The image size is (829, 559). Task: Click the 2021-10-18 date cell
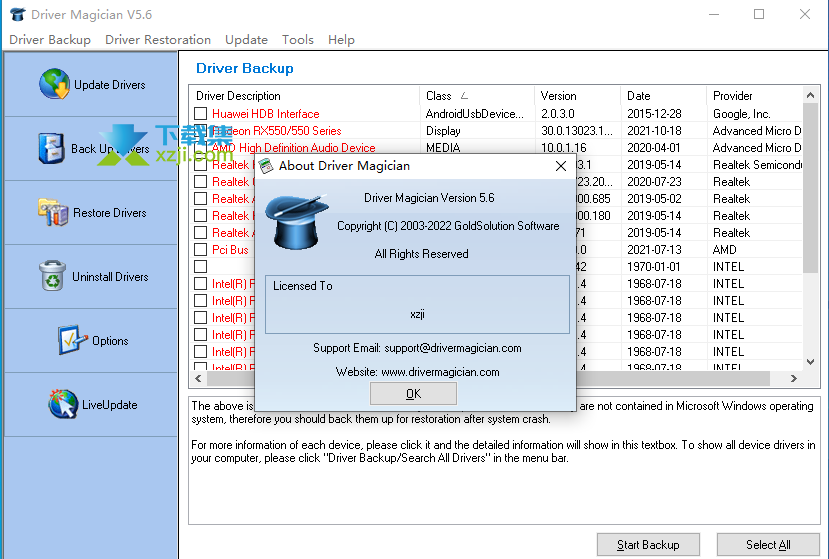coord(653,131)
